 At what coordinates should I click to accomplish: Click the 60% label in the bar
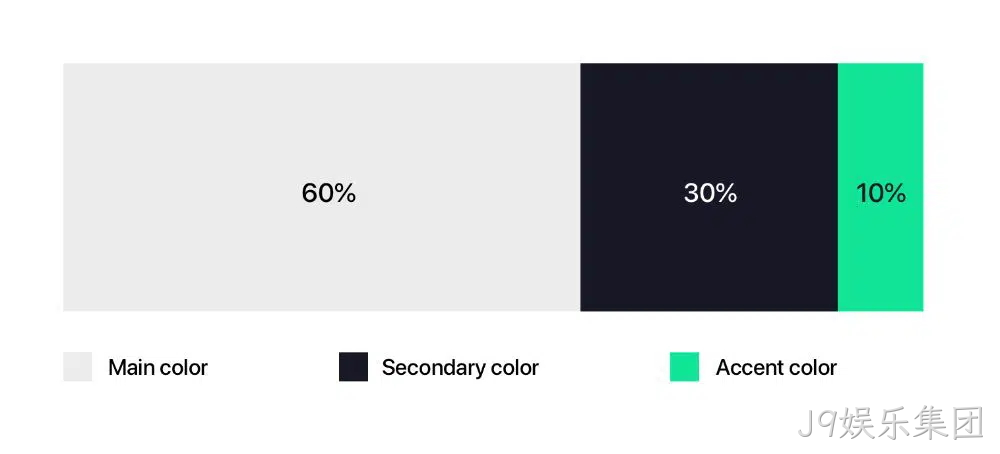coord(328,193)
